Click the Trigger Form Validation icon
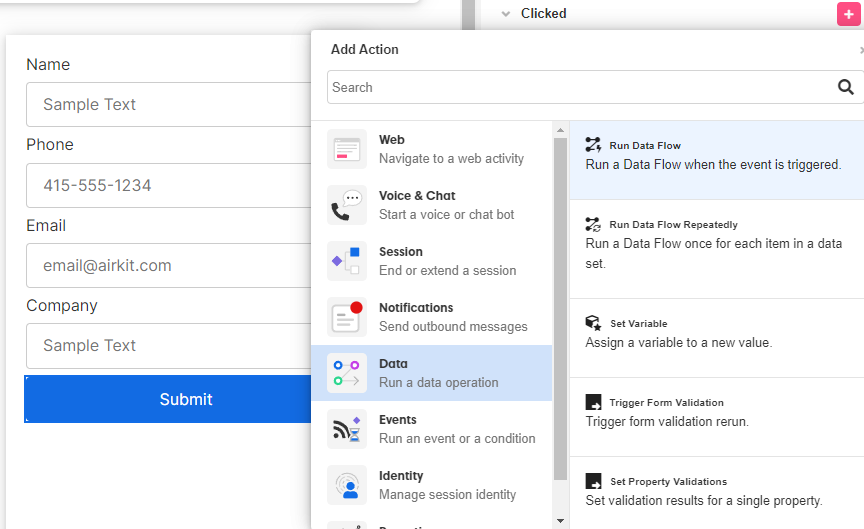The width and height of the screenshot is (864, 529). 593,402
